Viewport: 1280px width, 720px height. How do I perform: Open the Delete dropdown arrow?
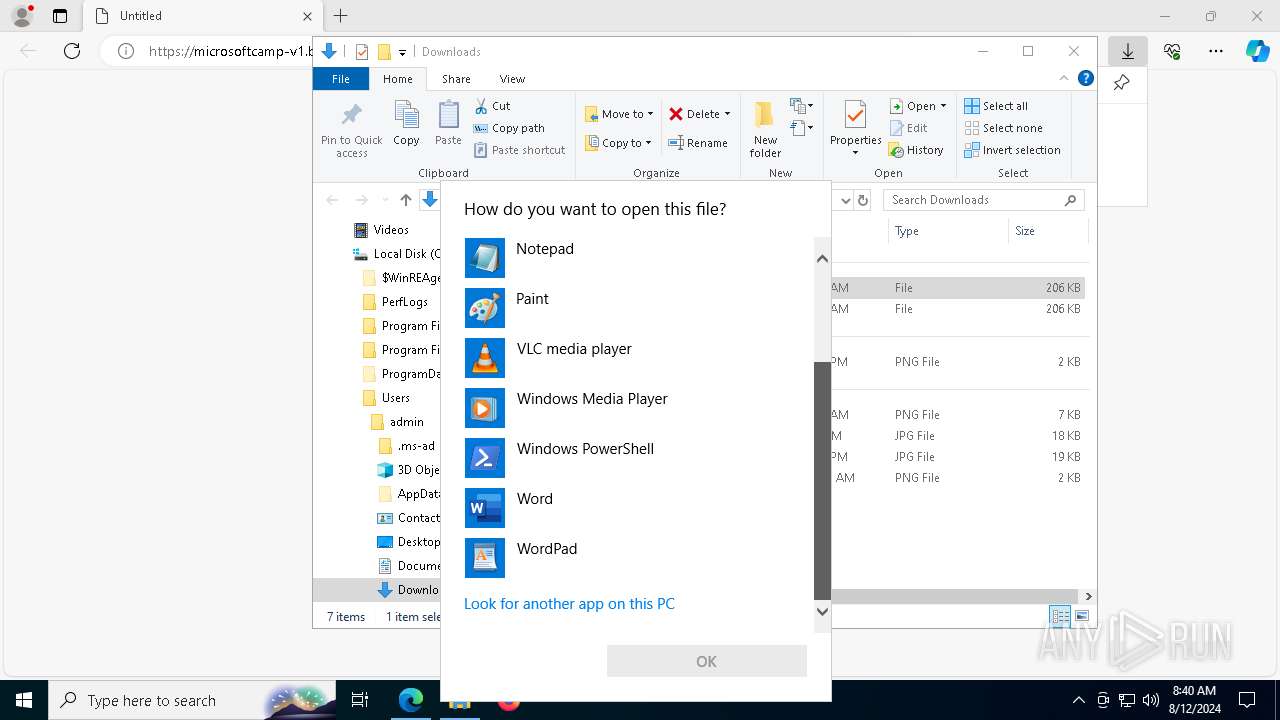click(727, 114)
